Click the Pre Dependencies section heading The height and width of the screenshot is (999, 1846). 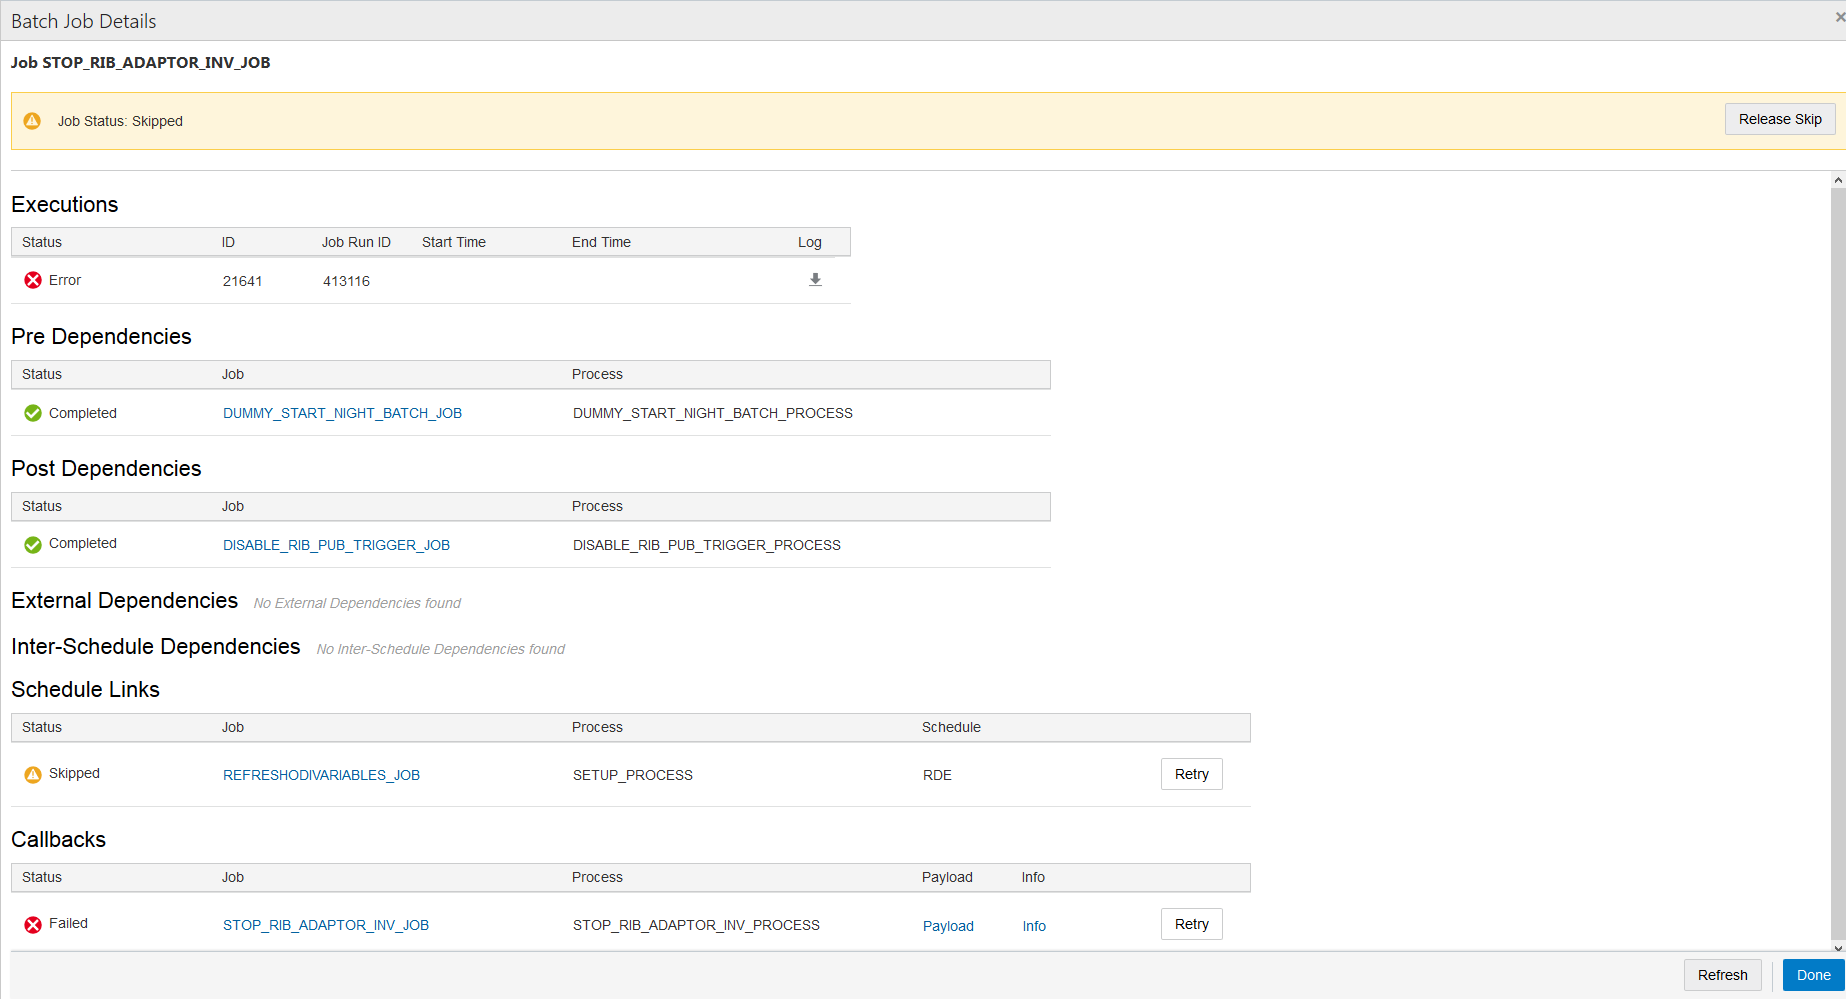click(x=101, y=336)
